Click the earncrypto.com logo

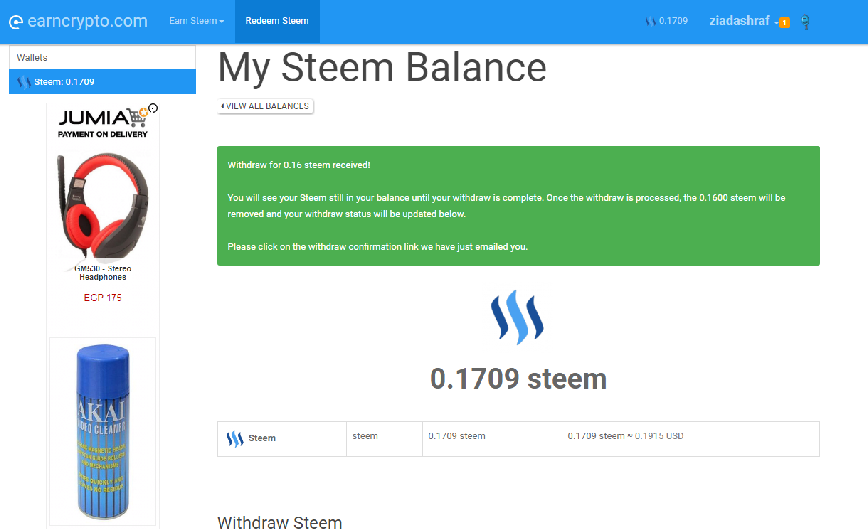78,21
